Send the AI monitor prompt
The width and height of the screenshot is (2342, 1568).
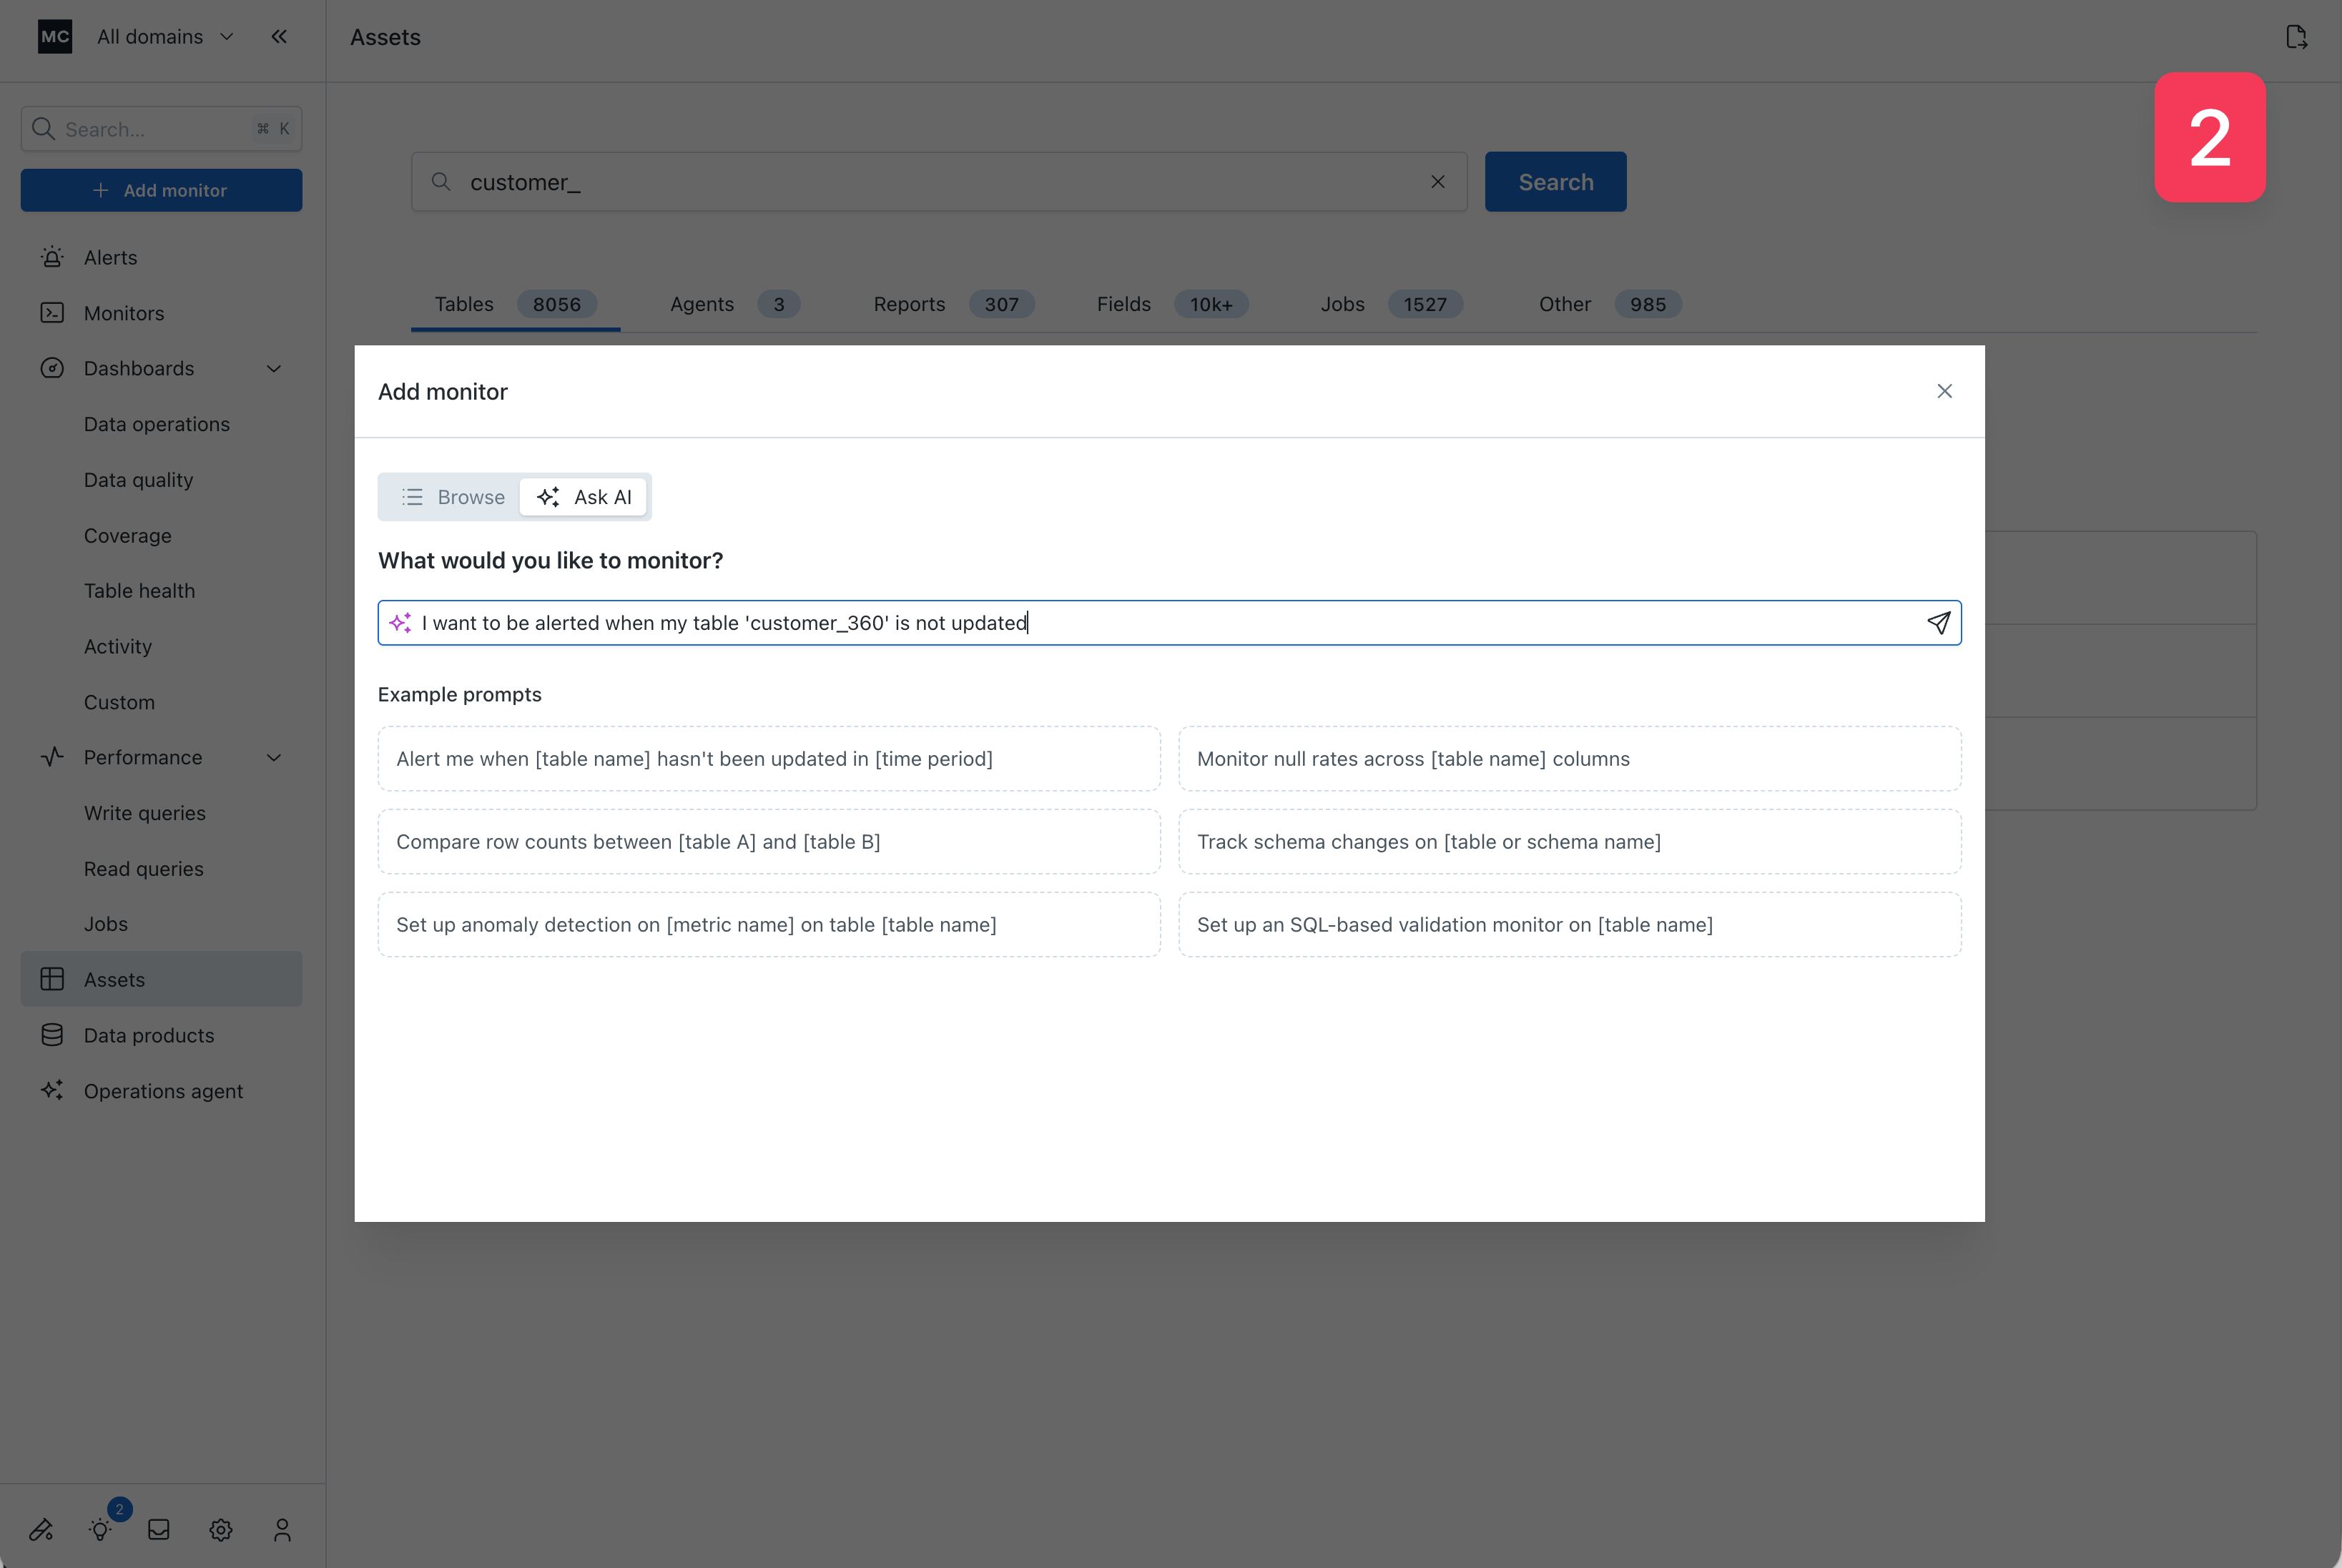tap(1938, 623)
